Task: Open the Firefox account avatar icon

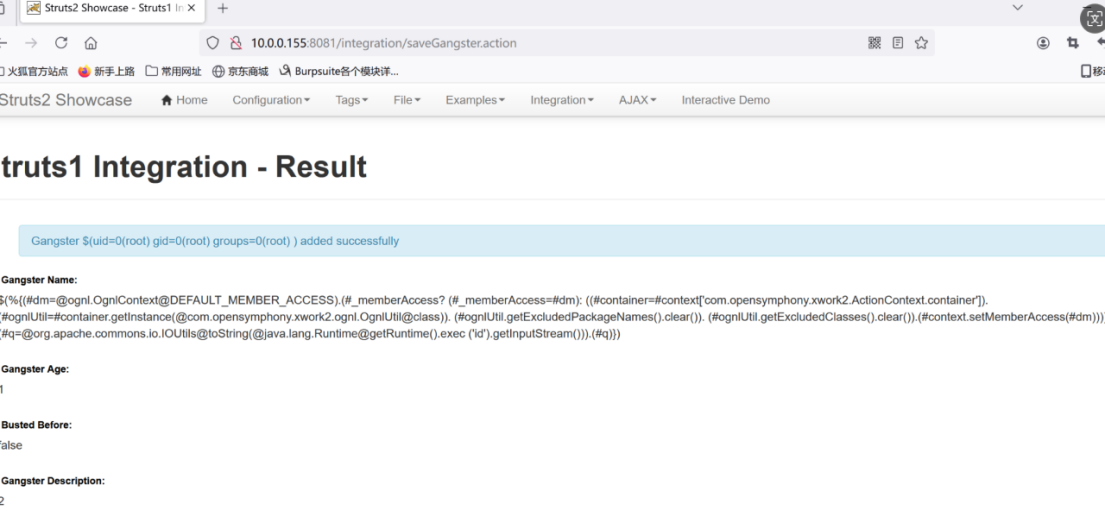Action: [1043, 43]
